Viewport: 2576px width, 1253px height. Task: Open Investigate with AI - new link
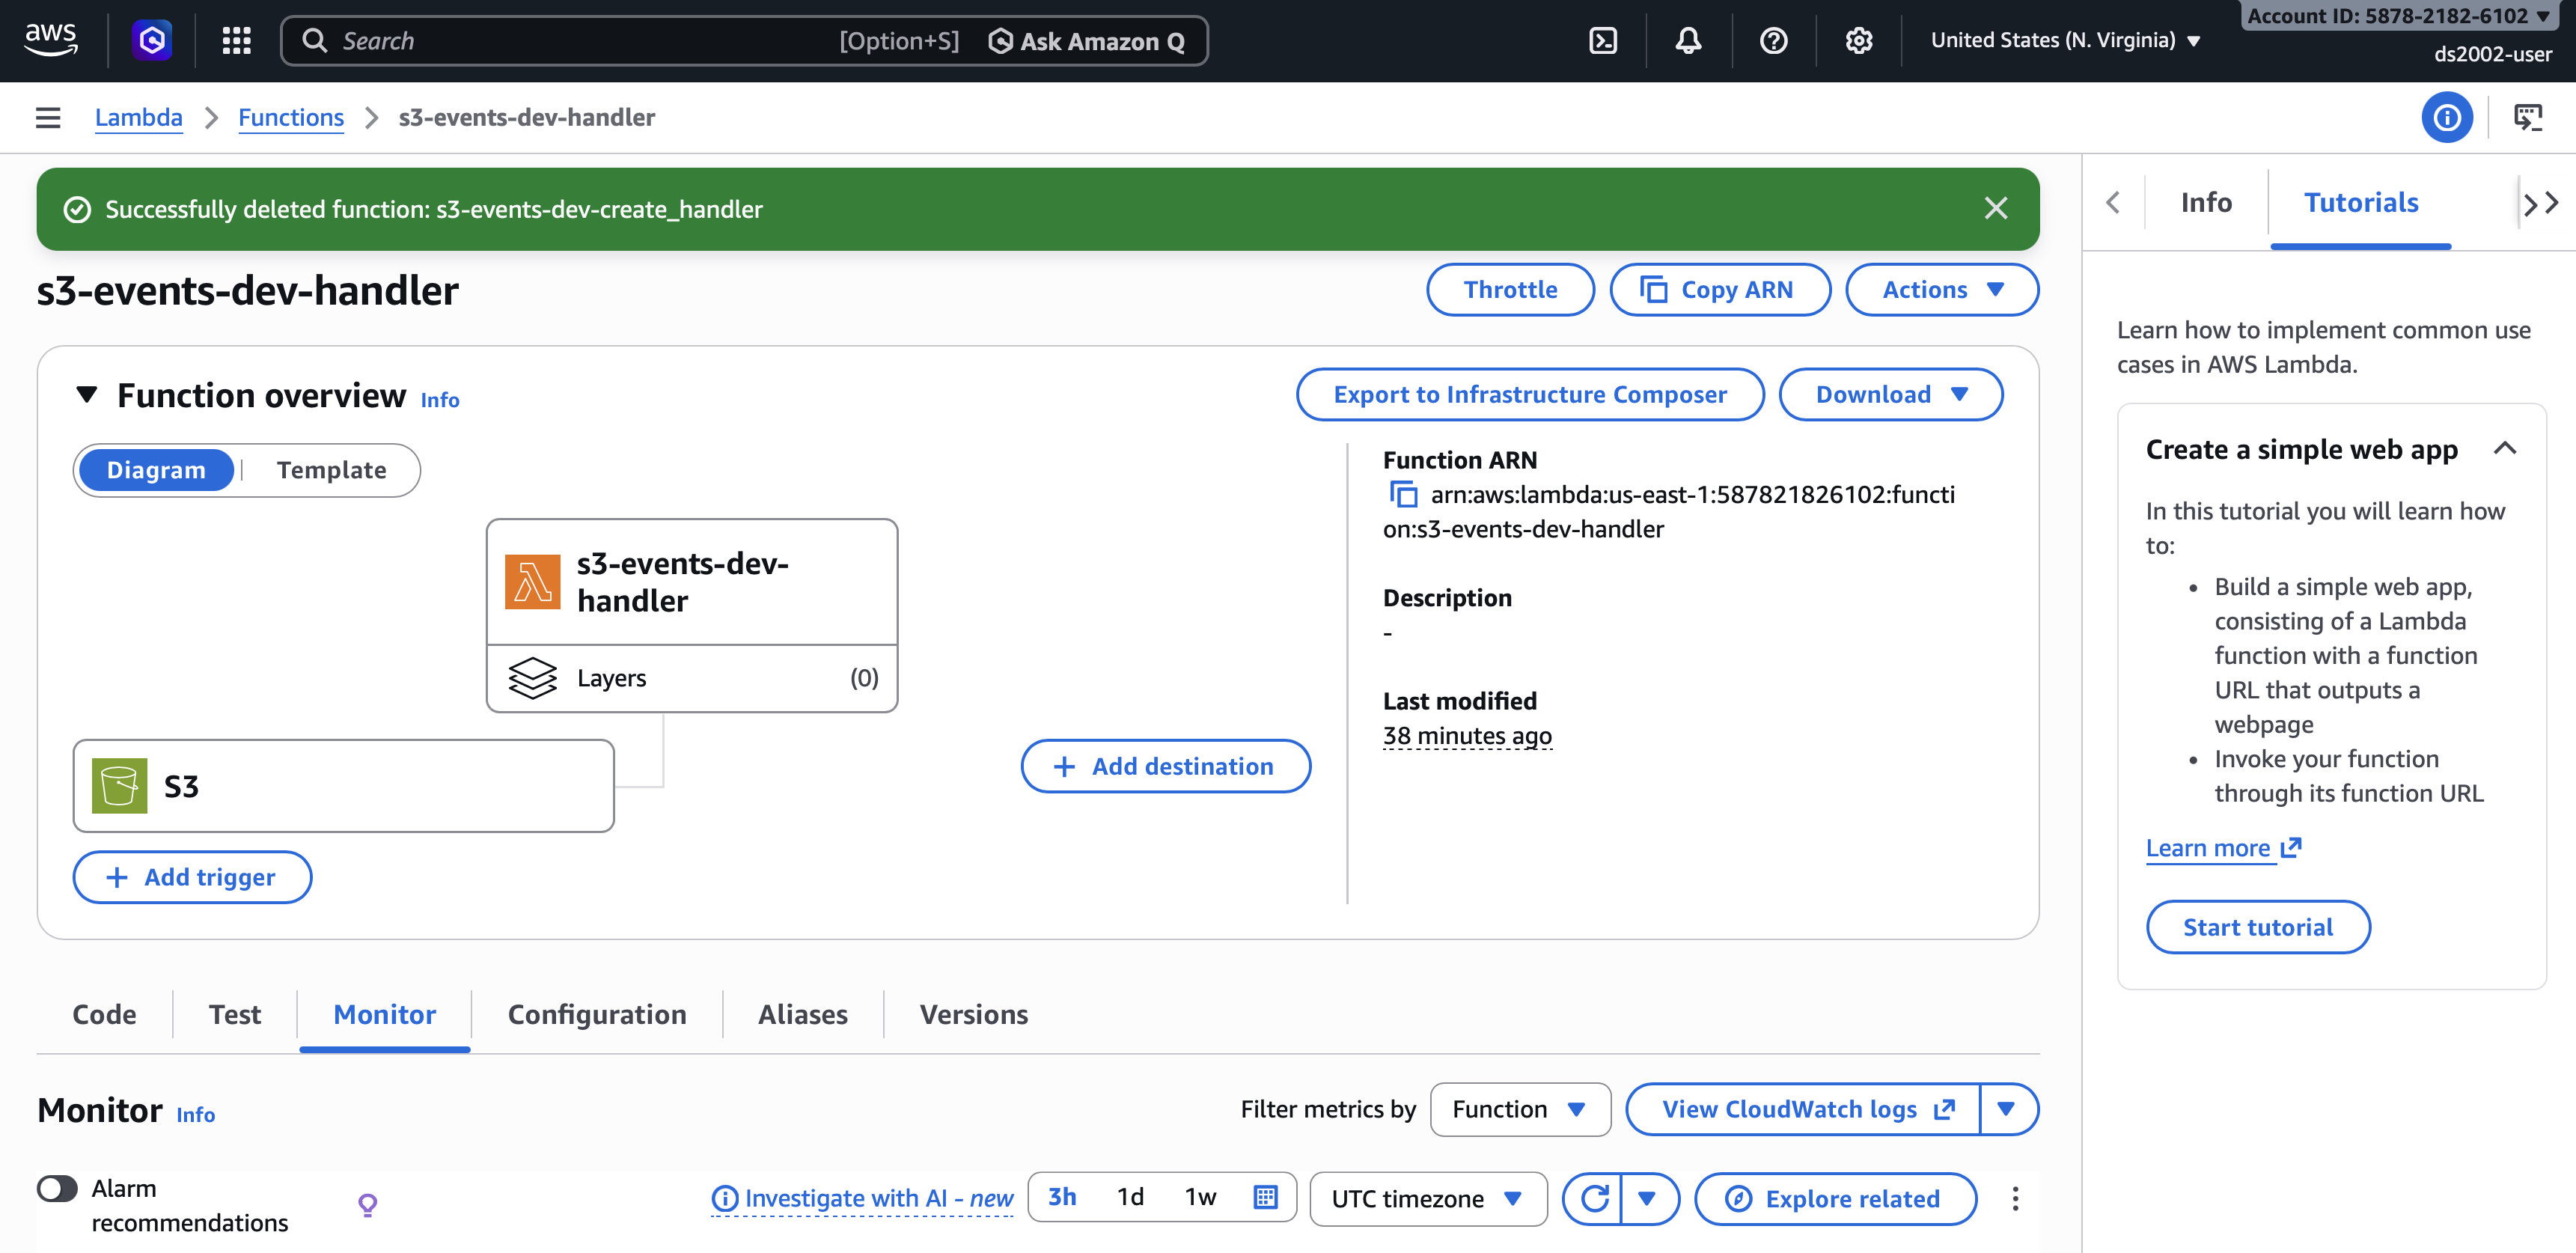pyautogui.click(x=862, y=1198)
